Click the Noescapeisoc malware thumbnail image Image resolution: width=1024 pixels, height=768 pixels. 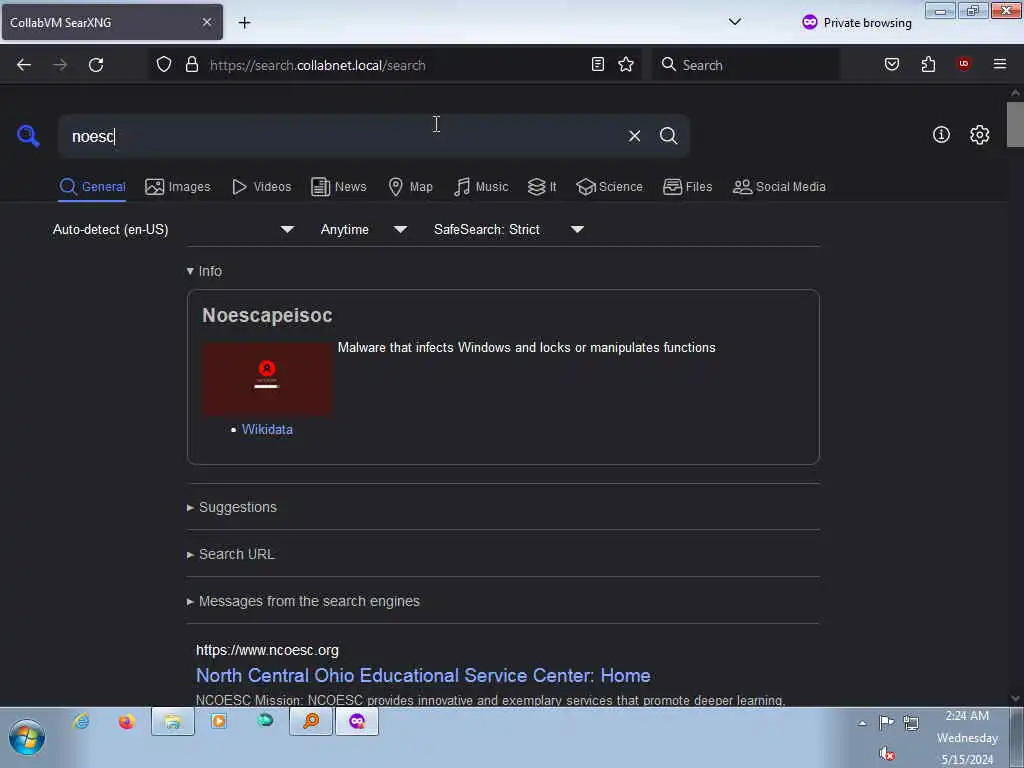click(x=266, y=379)
